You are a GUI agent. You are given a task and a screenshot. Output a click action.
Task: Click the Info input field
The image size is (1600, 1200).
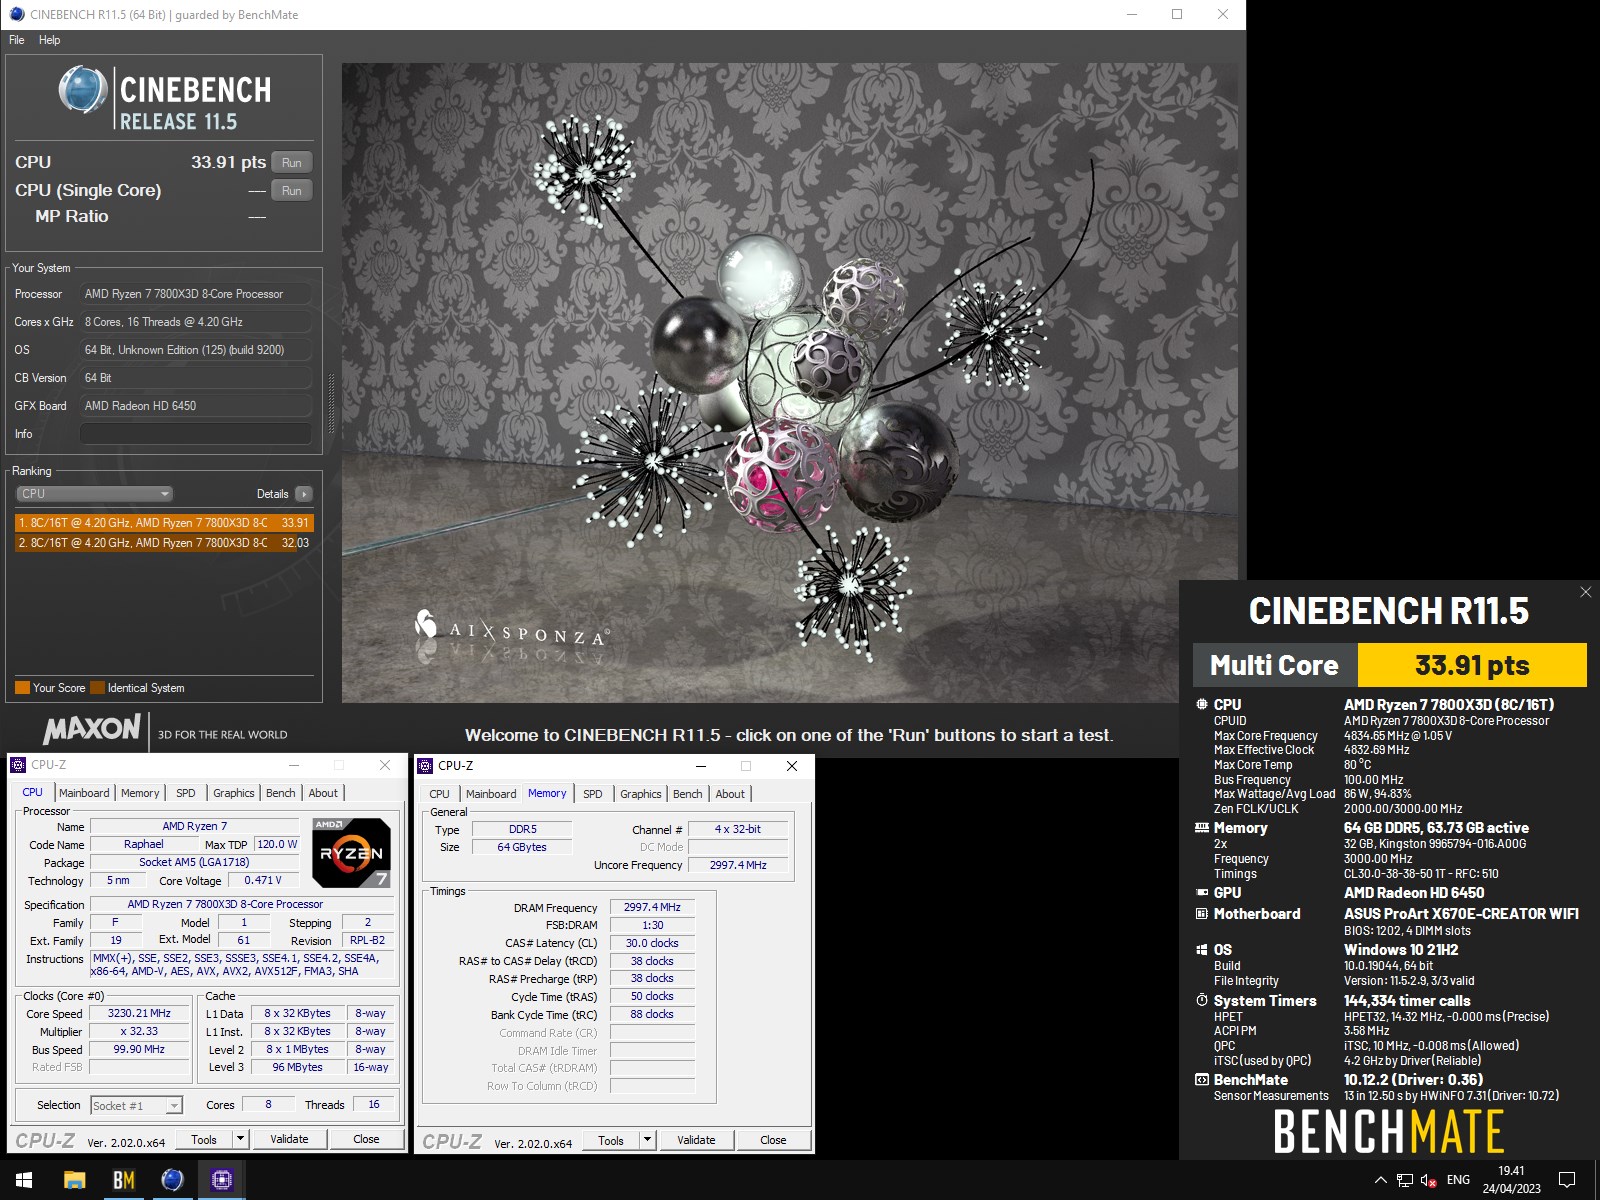click(x=195, y=434)
